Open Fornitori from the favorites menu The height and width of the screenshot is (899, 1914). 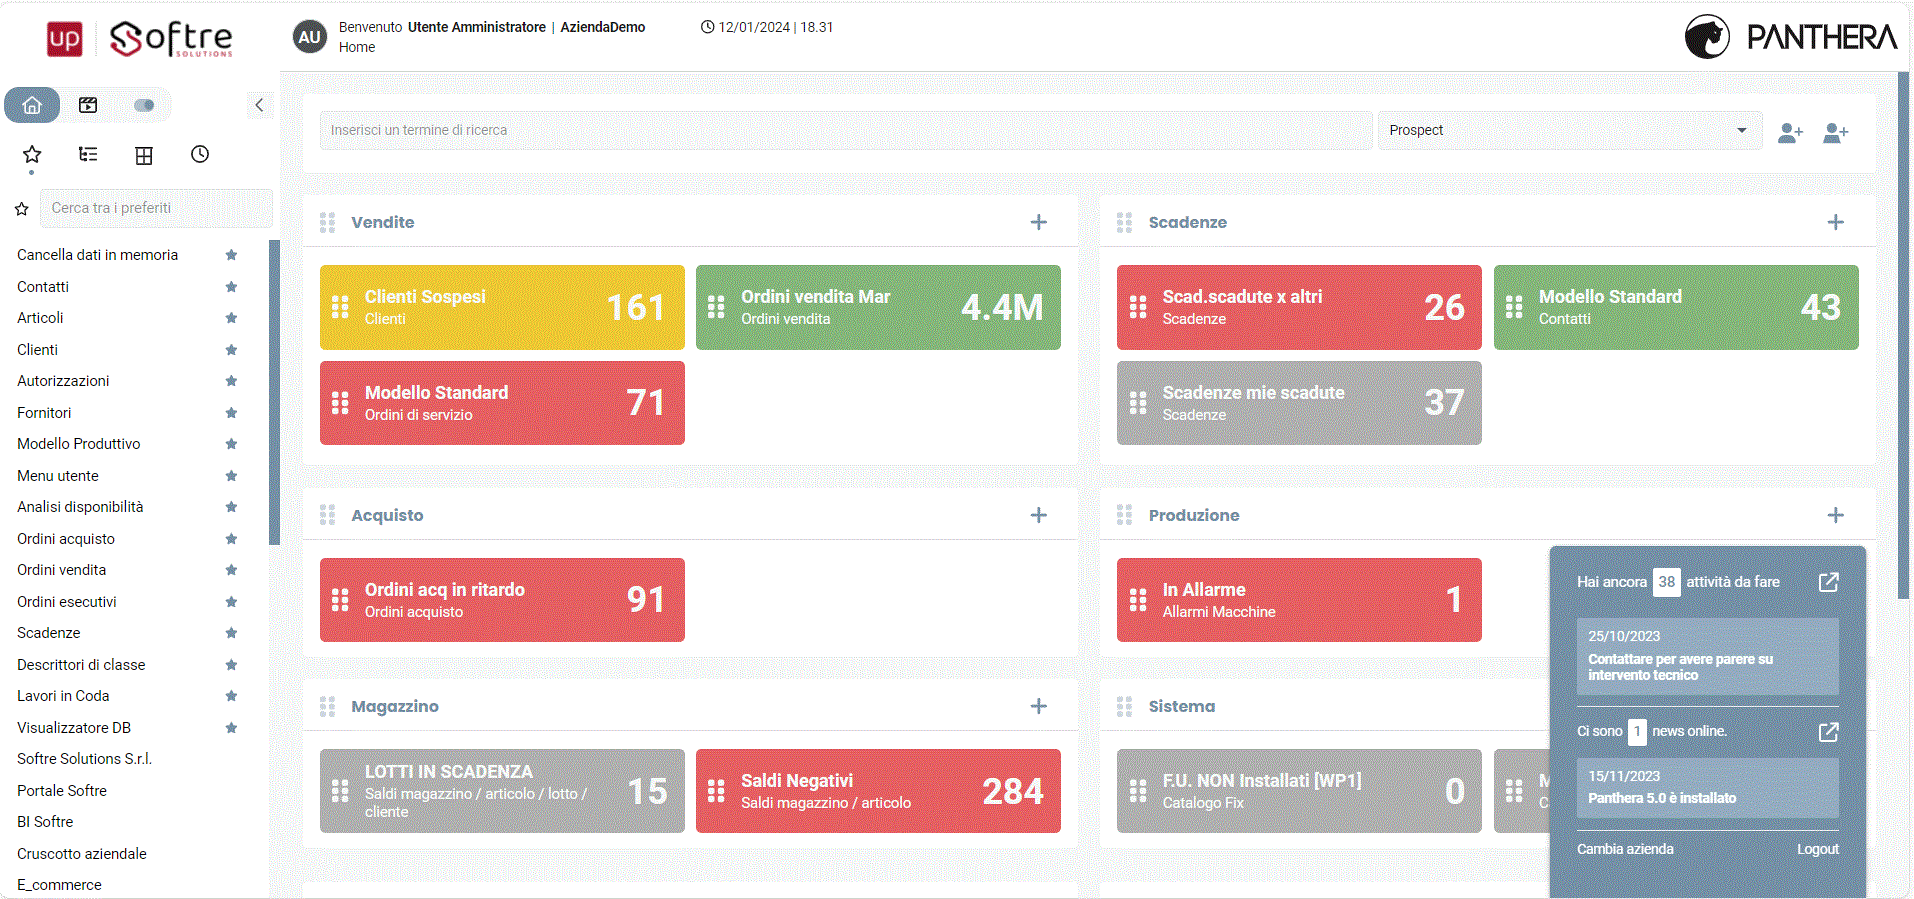(44, 413)
